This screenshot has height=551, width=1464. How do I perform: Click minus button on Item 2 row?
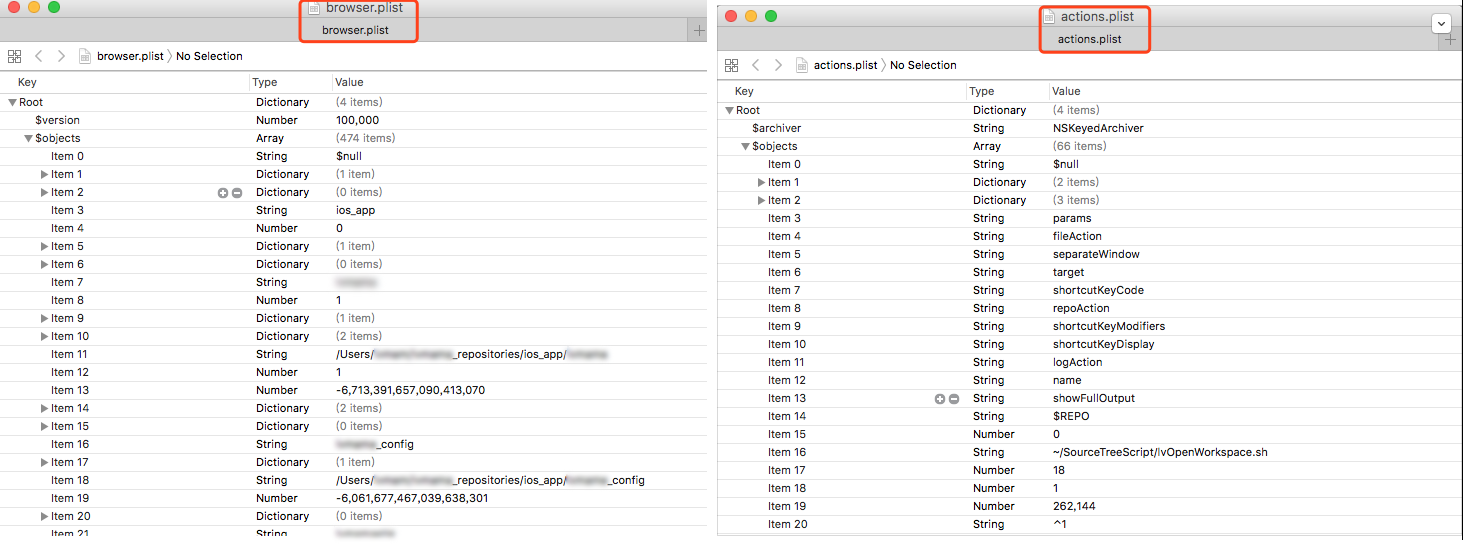point(237,193)
